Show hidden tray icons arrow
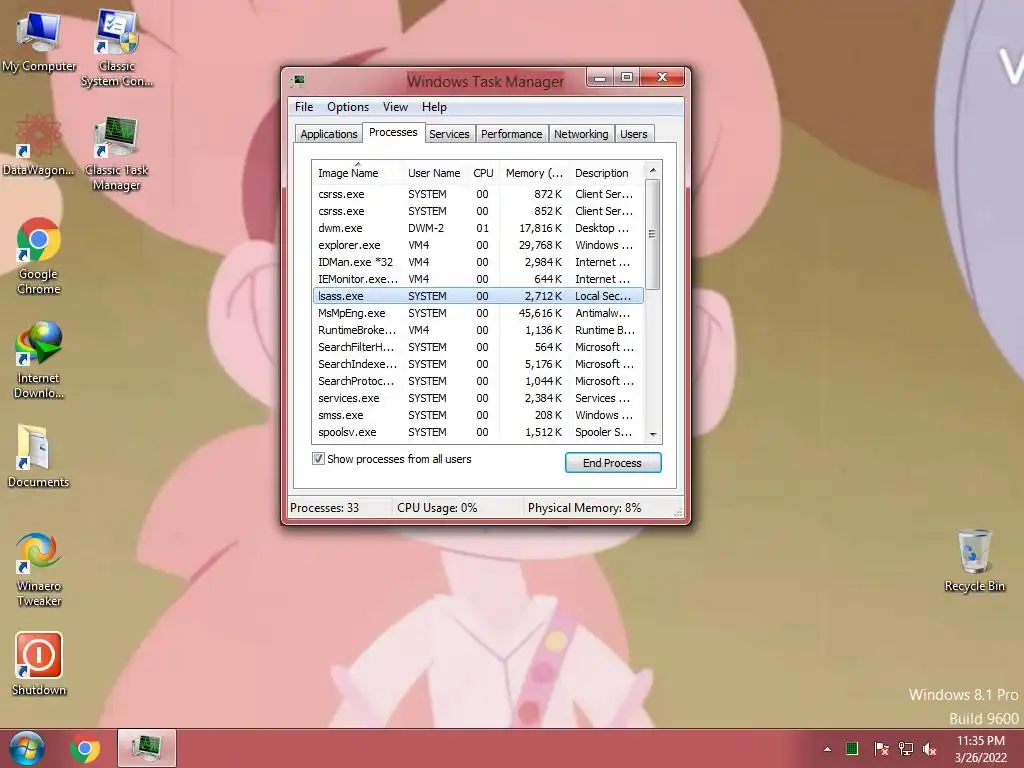1024x768 pixels. pos(827,749)
